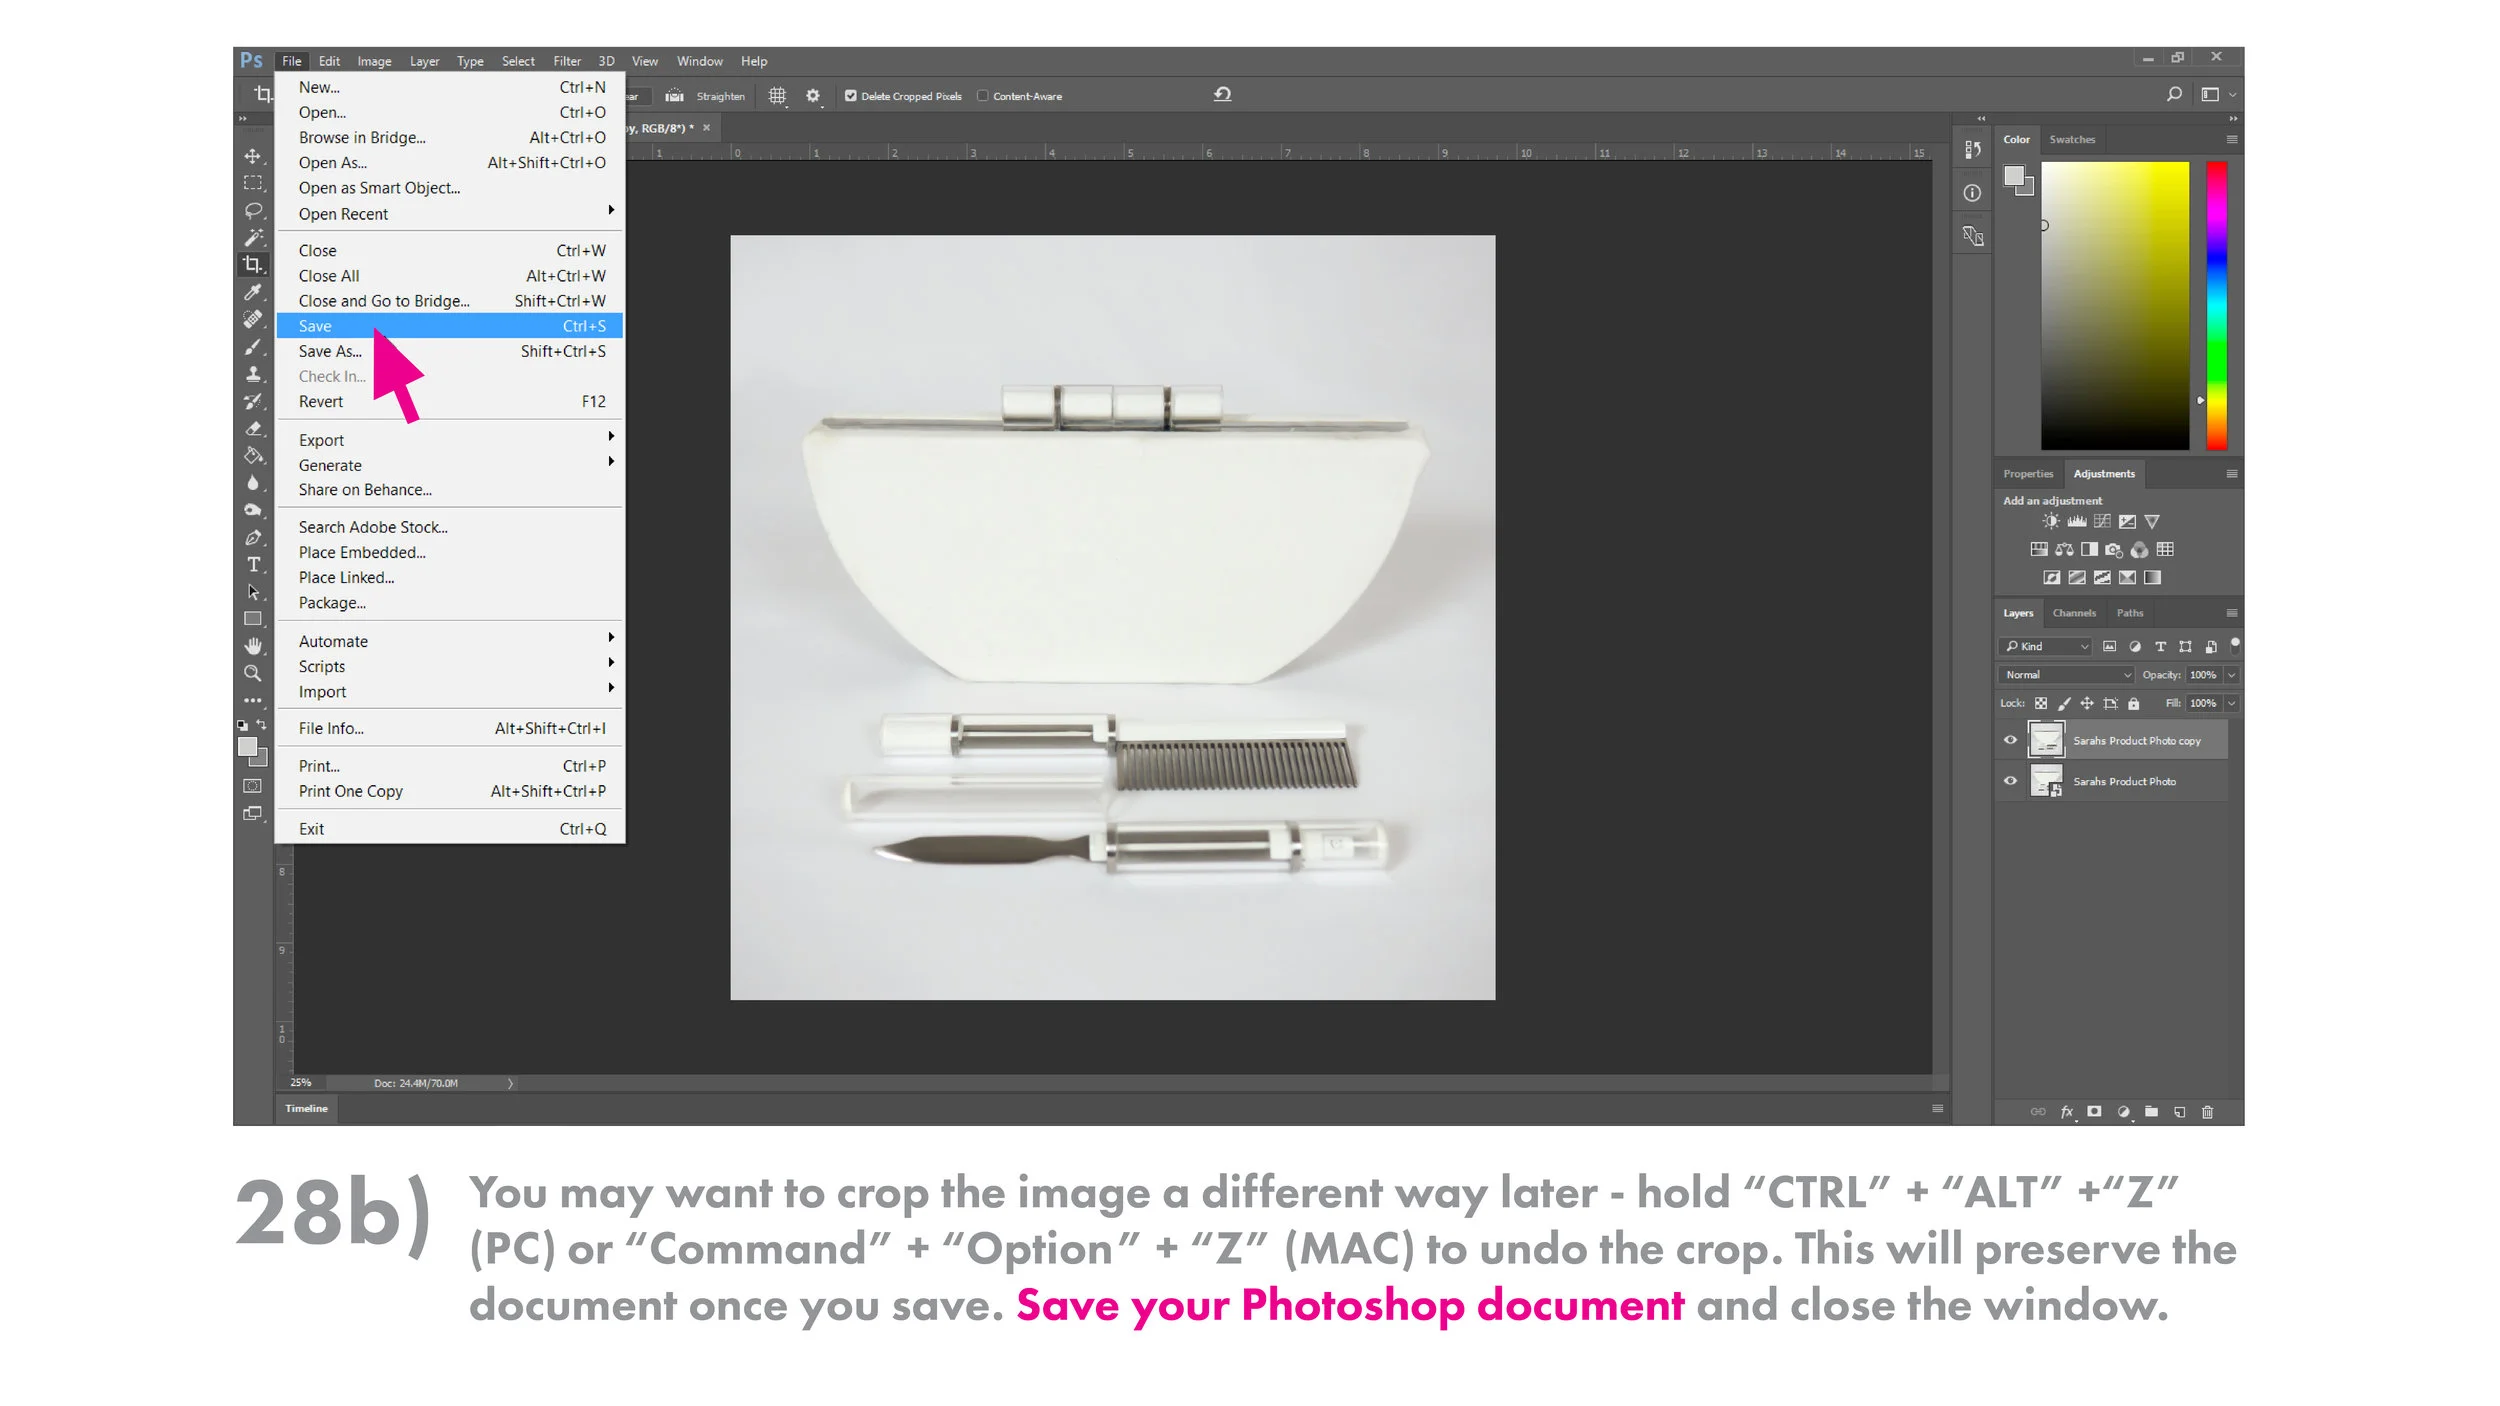
Task: Toggle lock transparent pixels
Action: click(x=2041, y=704)
